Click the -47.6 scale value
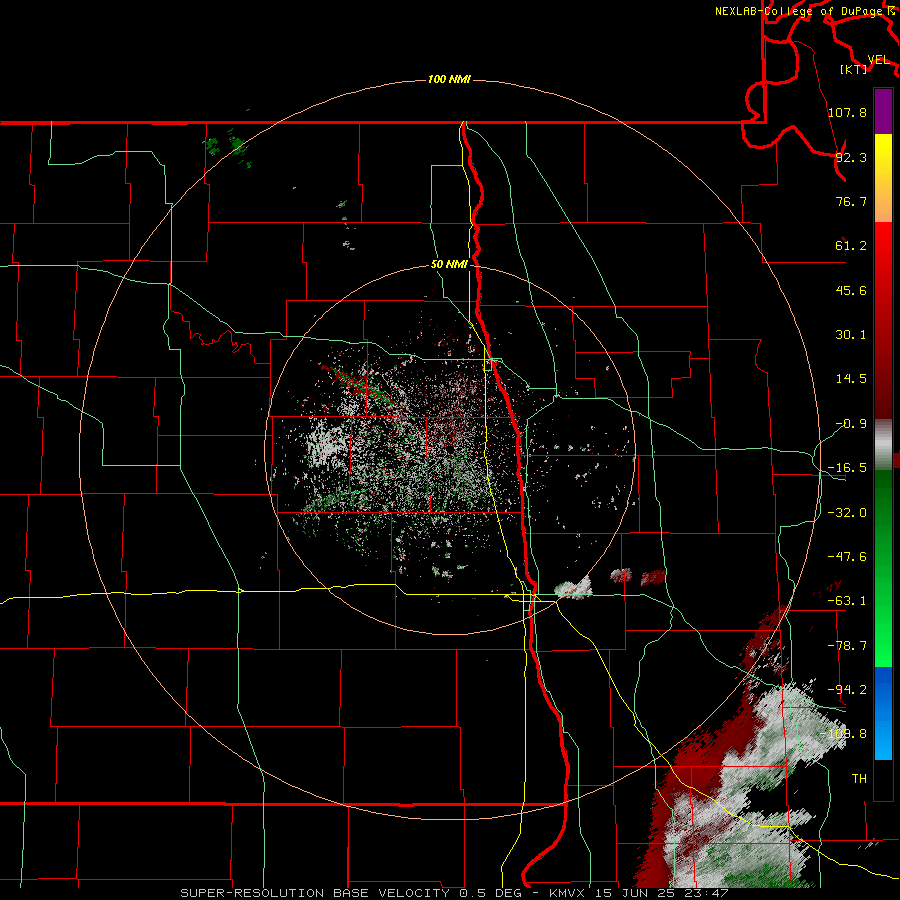The image size is (900, 900). 847,557
